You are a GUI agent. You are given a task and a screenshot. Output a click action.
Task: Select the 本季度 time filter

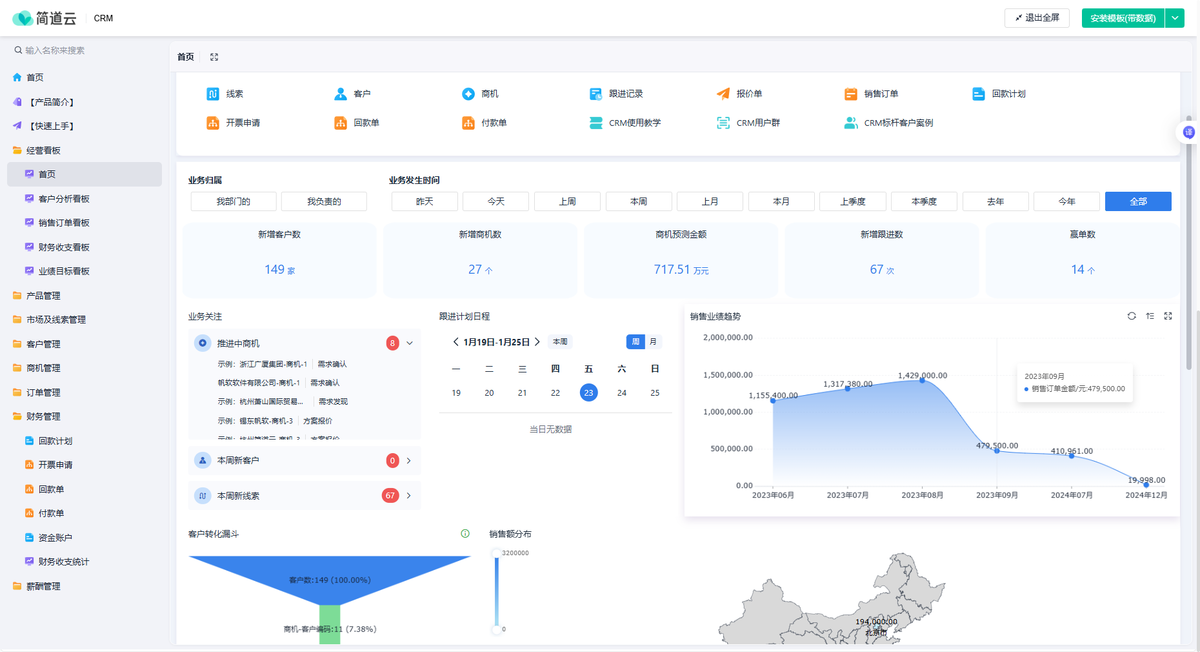(x=924, y=202)
